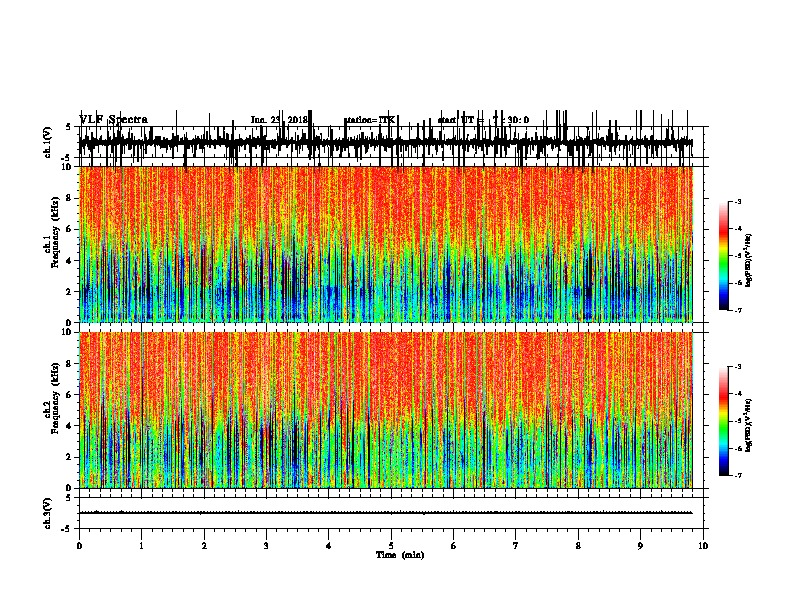Screen dimensions: 792x612
Task: Click the 6 minute tick label on time axis
Action: click(454, 546)
